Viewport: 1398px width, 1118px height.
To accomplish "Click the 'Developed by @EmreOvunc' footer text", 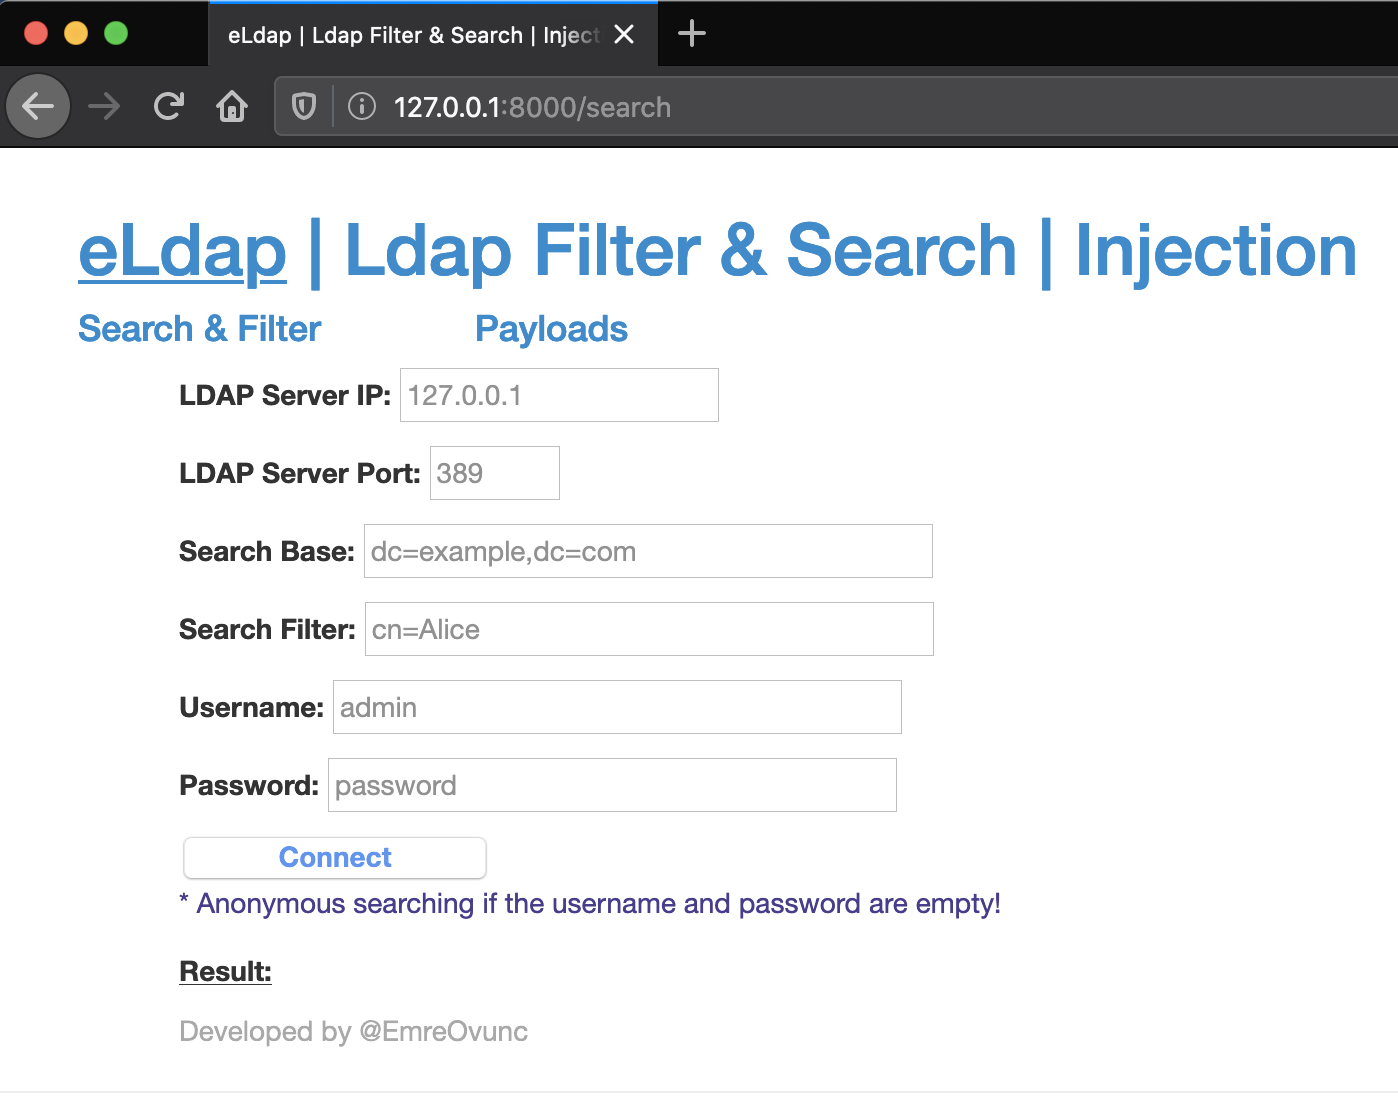I will [x=354, y=1031].
